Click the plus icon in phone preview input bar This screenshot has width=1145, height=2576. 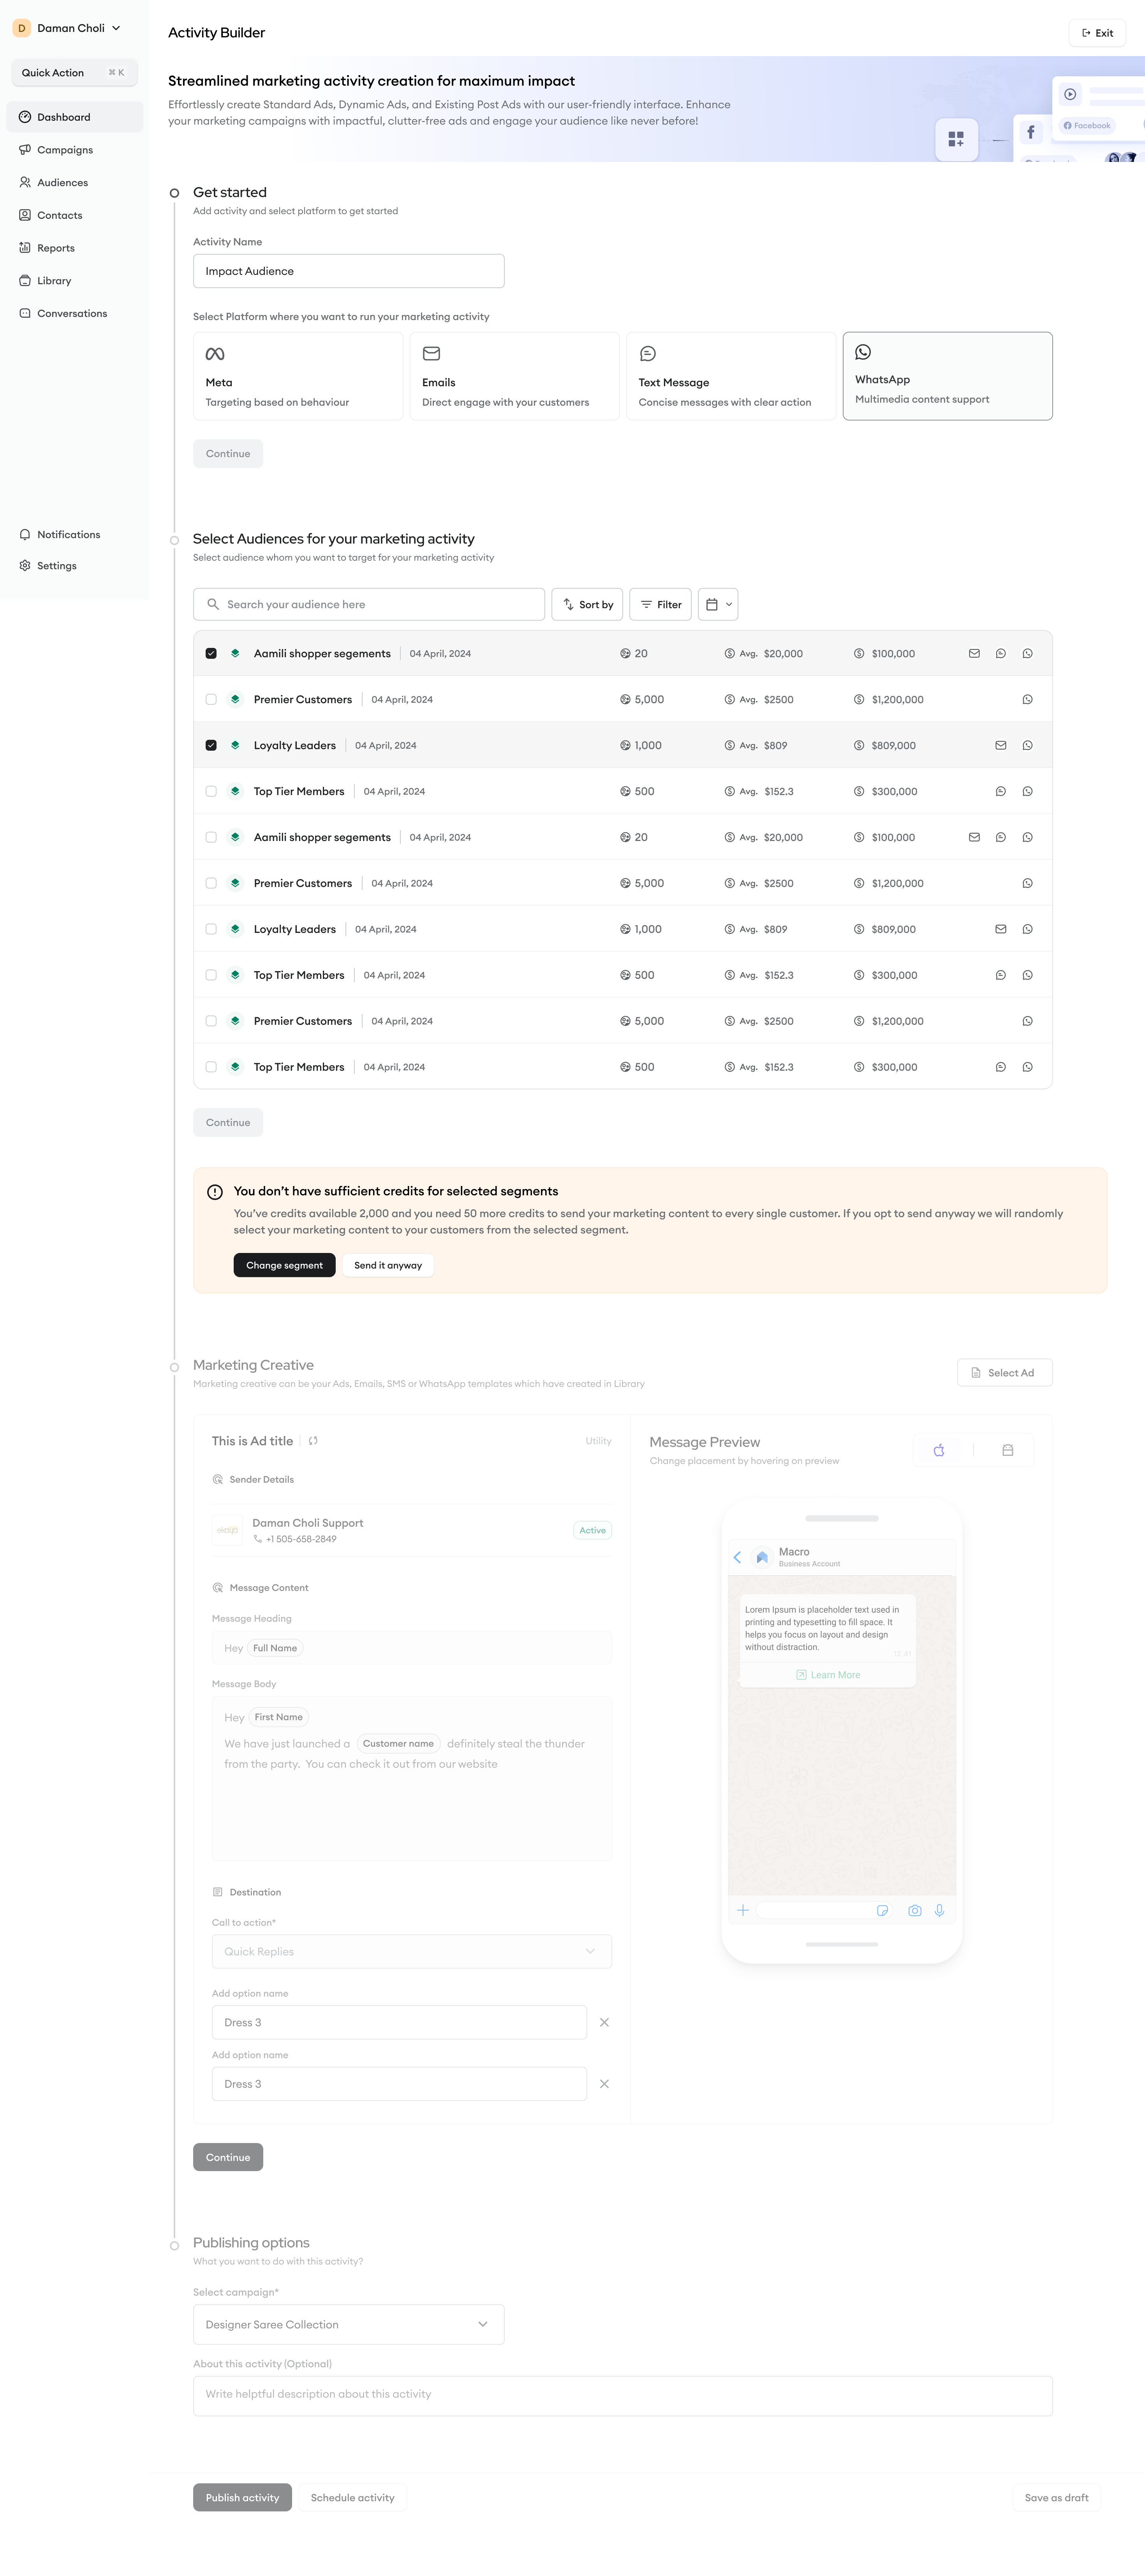pyautogui.click(x=743, y=1910)
